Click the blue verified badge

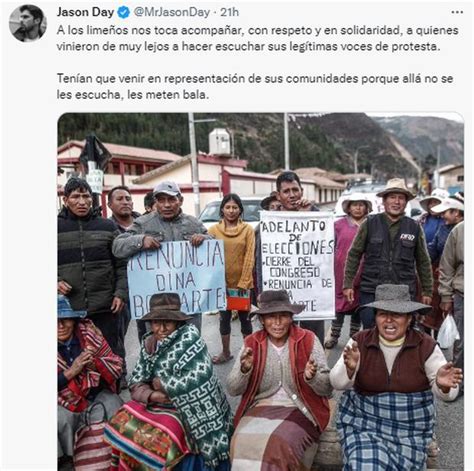click(x=124, y=12)
